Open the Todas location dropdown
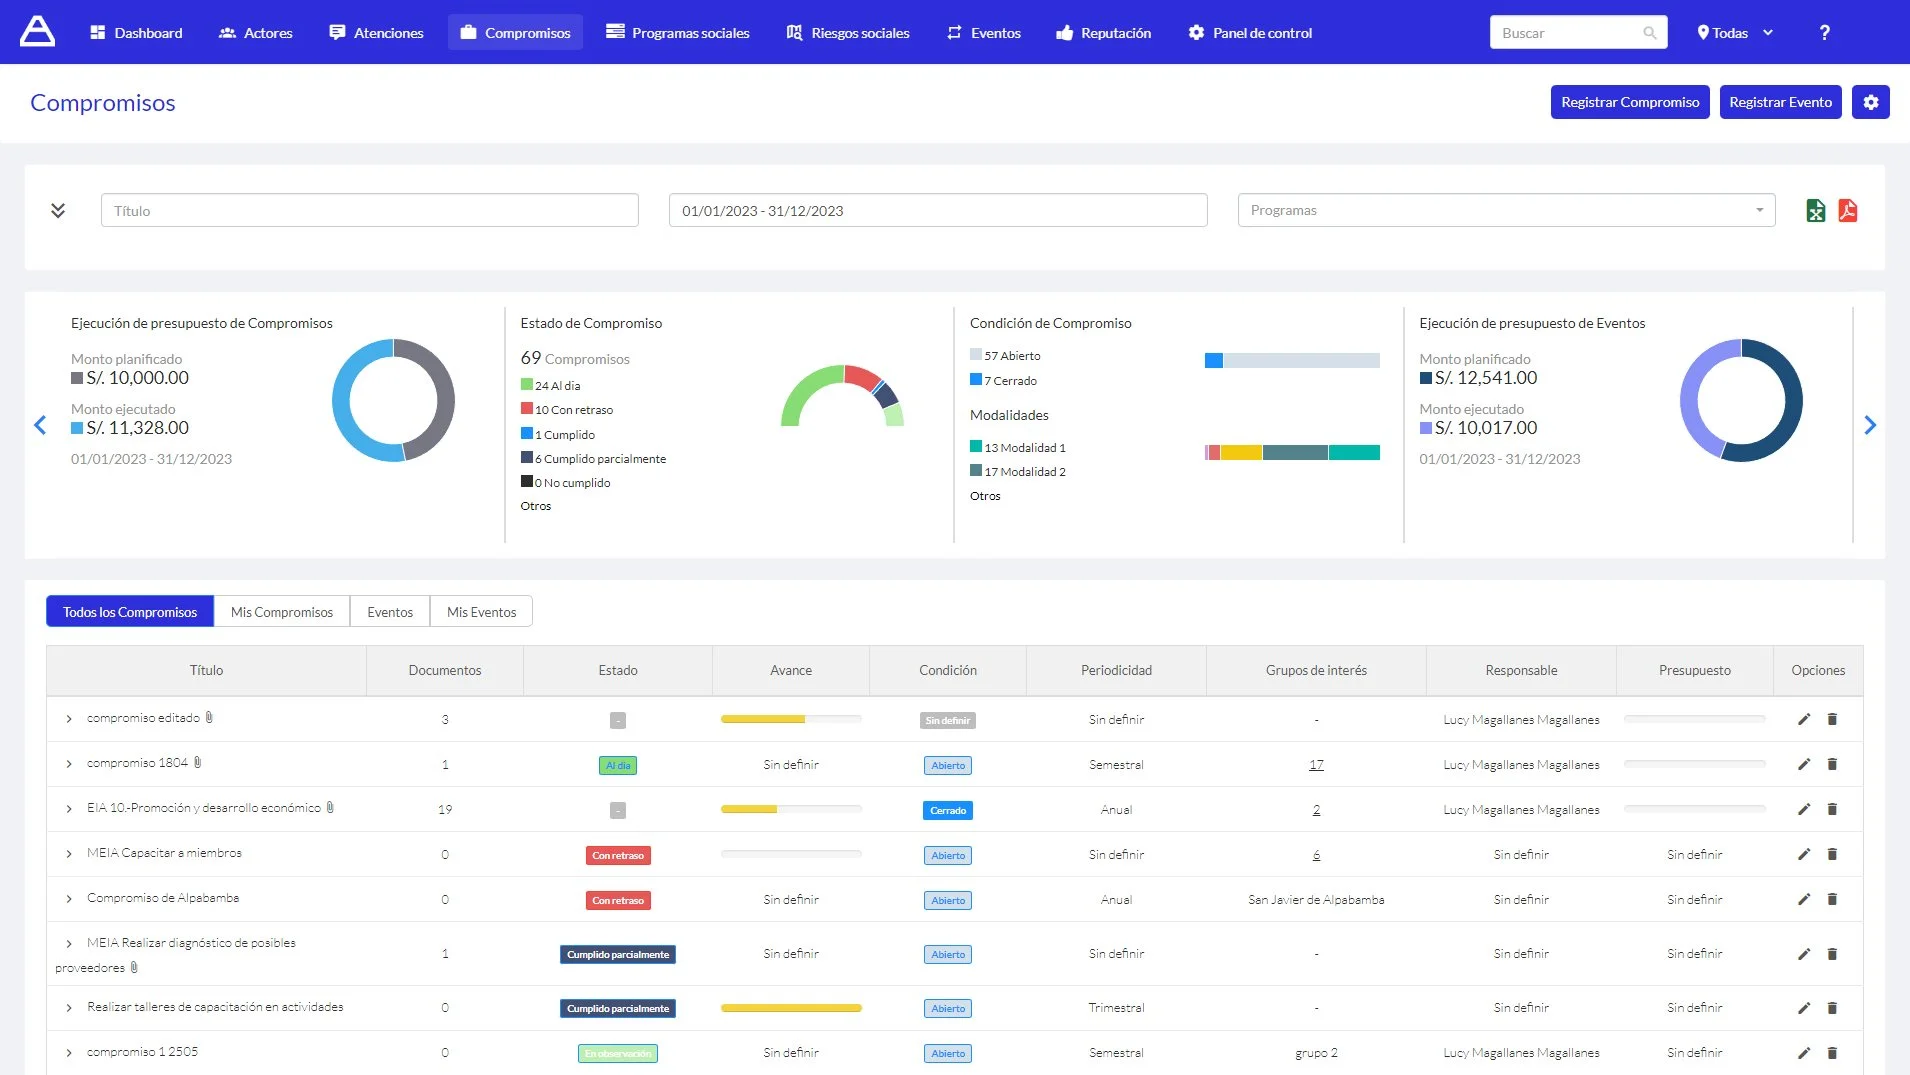Image resolution: width=1910 pixels, height=1075 pixels. point(1735,33)
